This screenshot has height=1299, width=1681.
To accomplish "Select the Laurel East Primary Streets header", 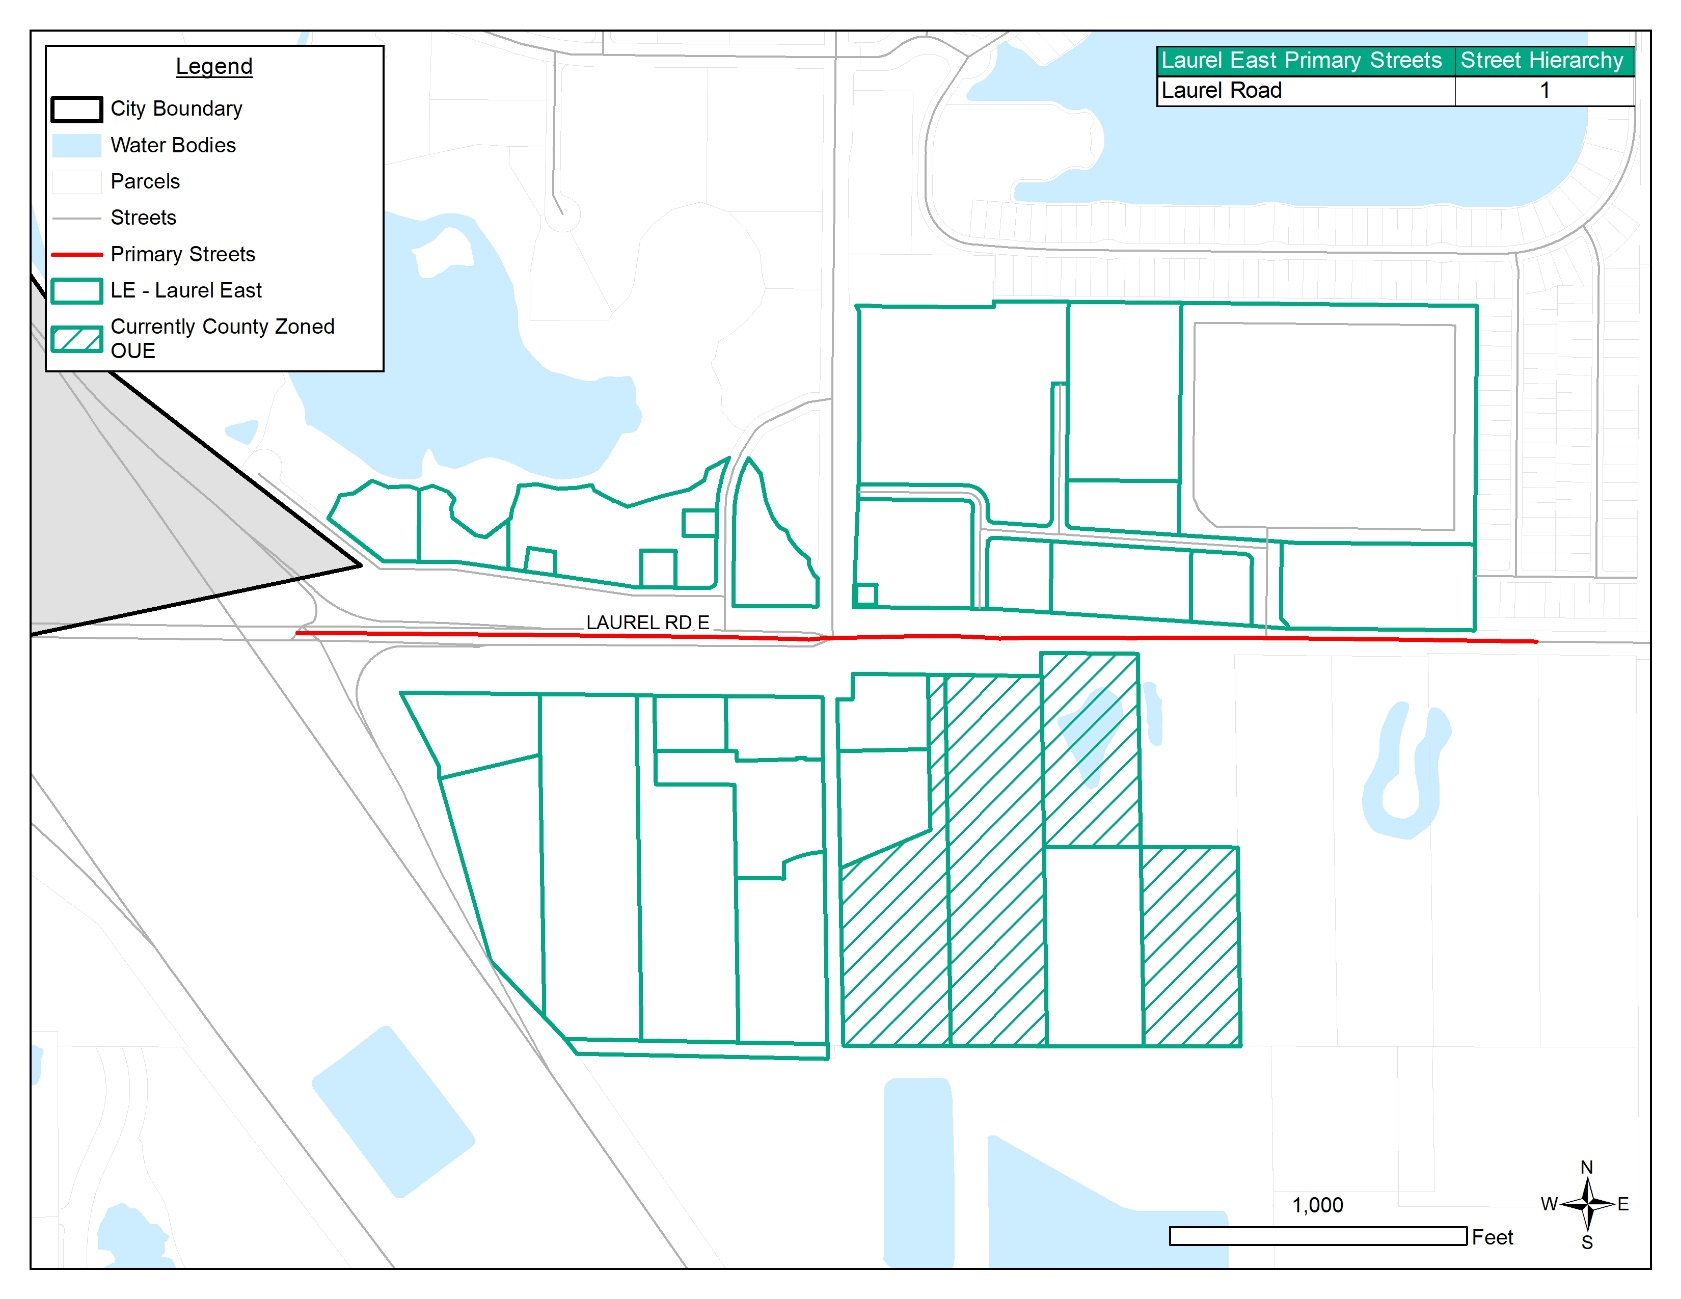I will [1304, 61].
